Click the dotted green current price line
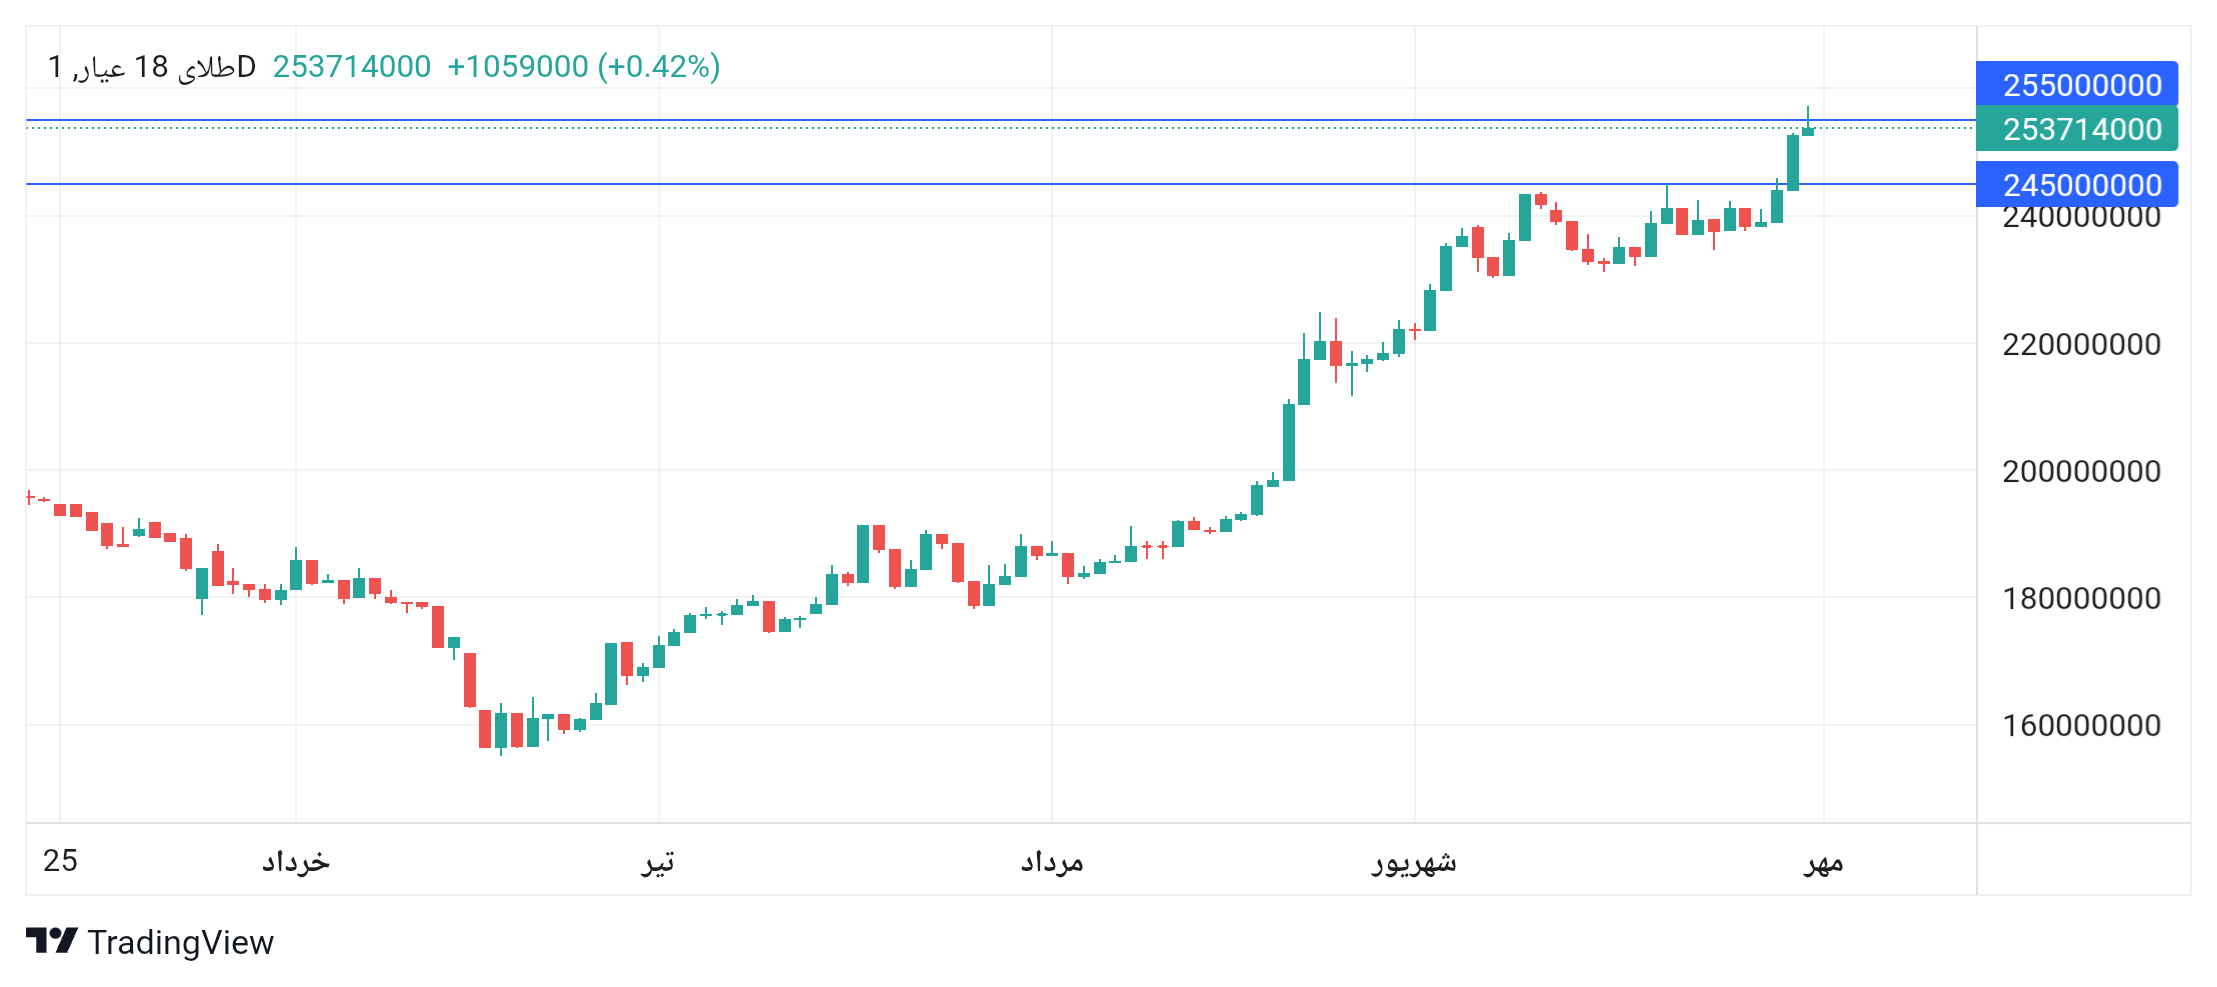Screen dimensions: 2217x987 [x=1000, y=128]
